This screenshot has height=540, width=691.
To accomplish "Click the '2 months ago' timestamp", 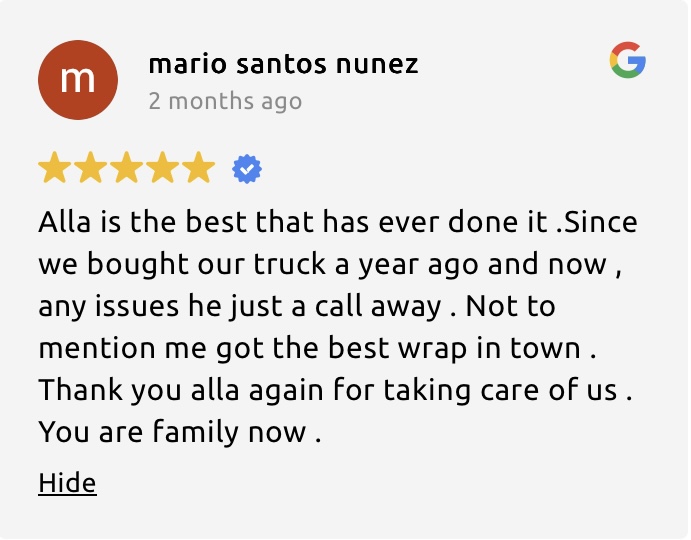I will [x=225, y=101].
